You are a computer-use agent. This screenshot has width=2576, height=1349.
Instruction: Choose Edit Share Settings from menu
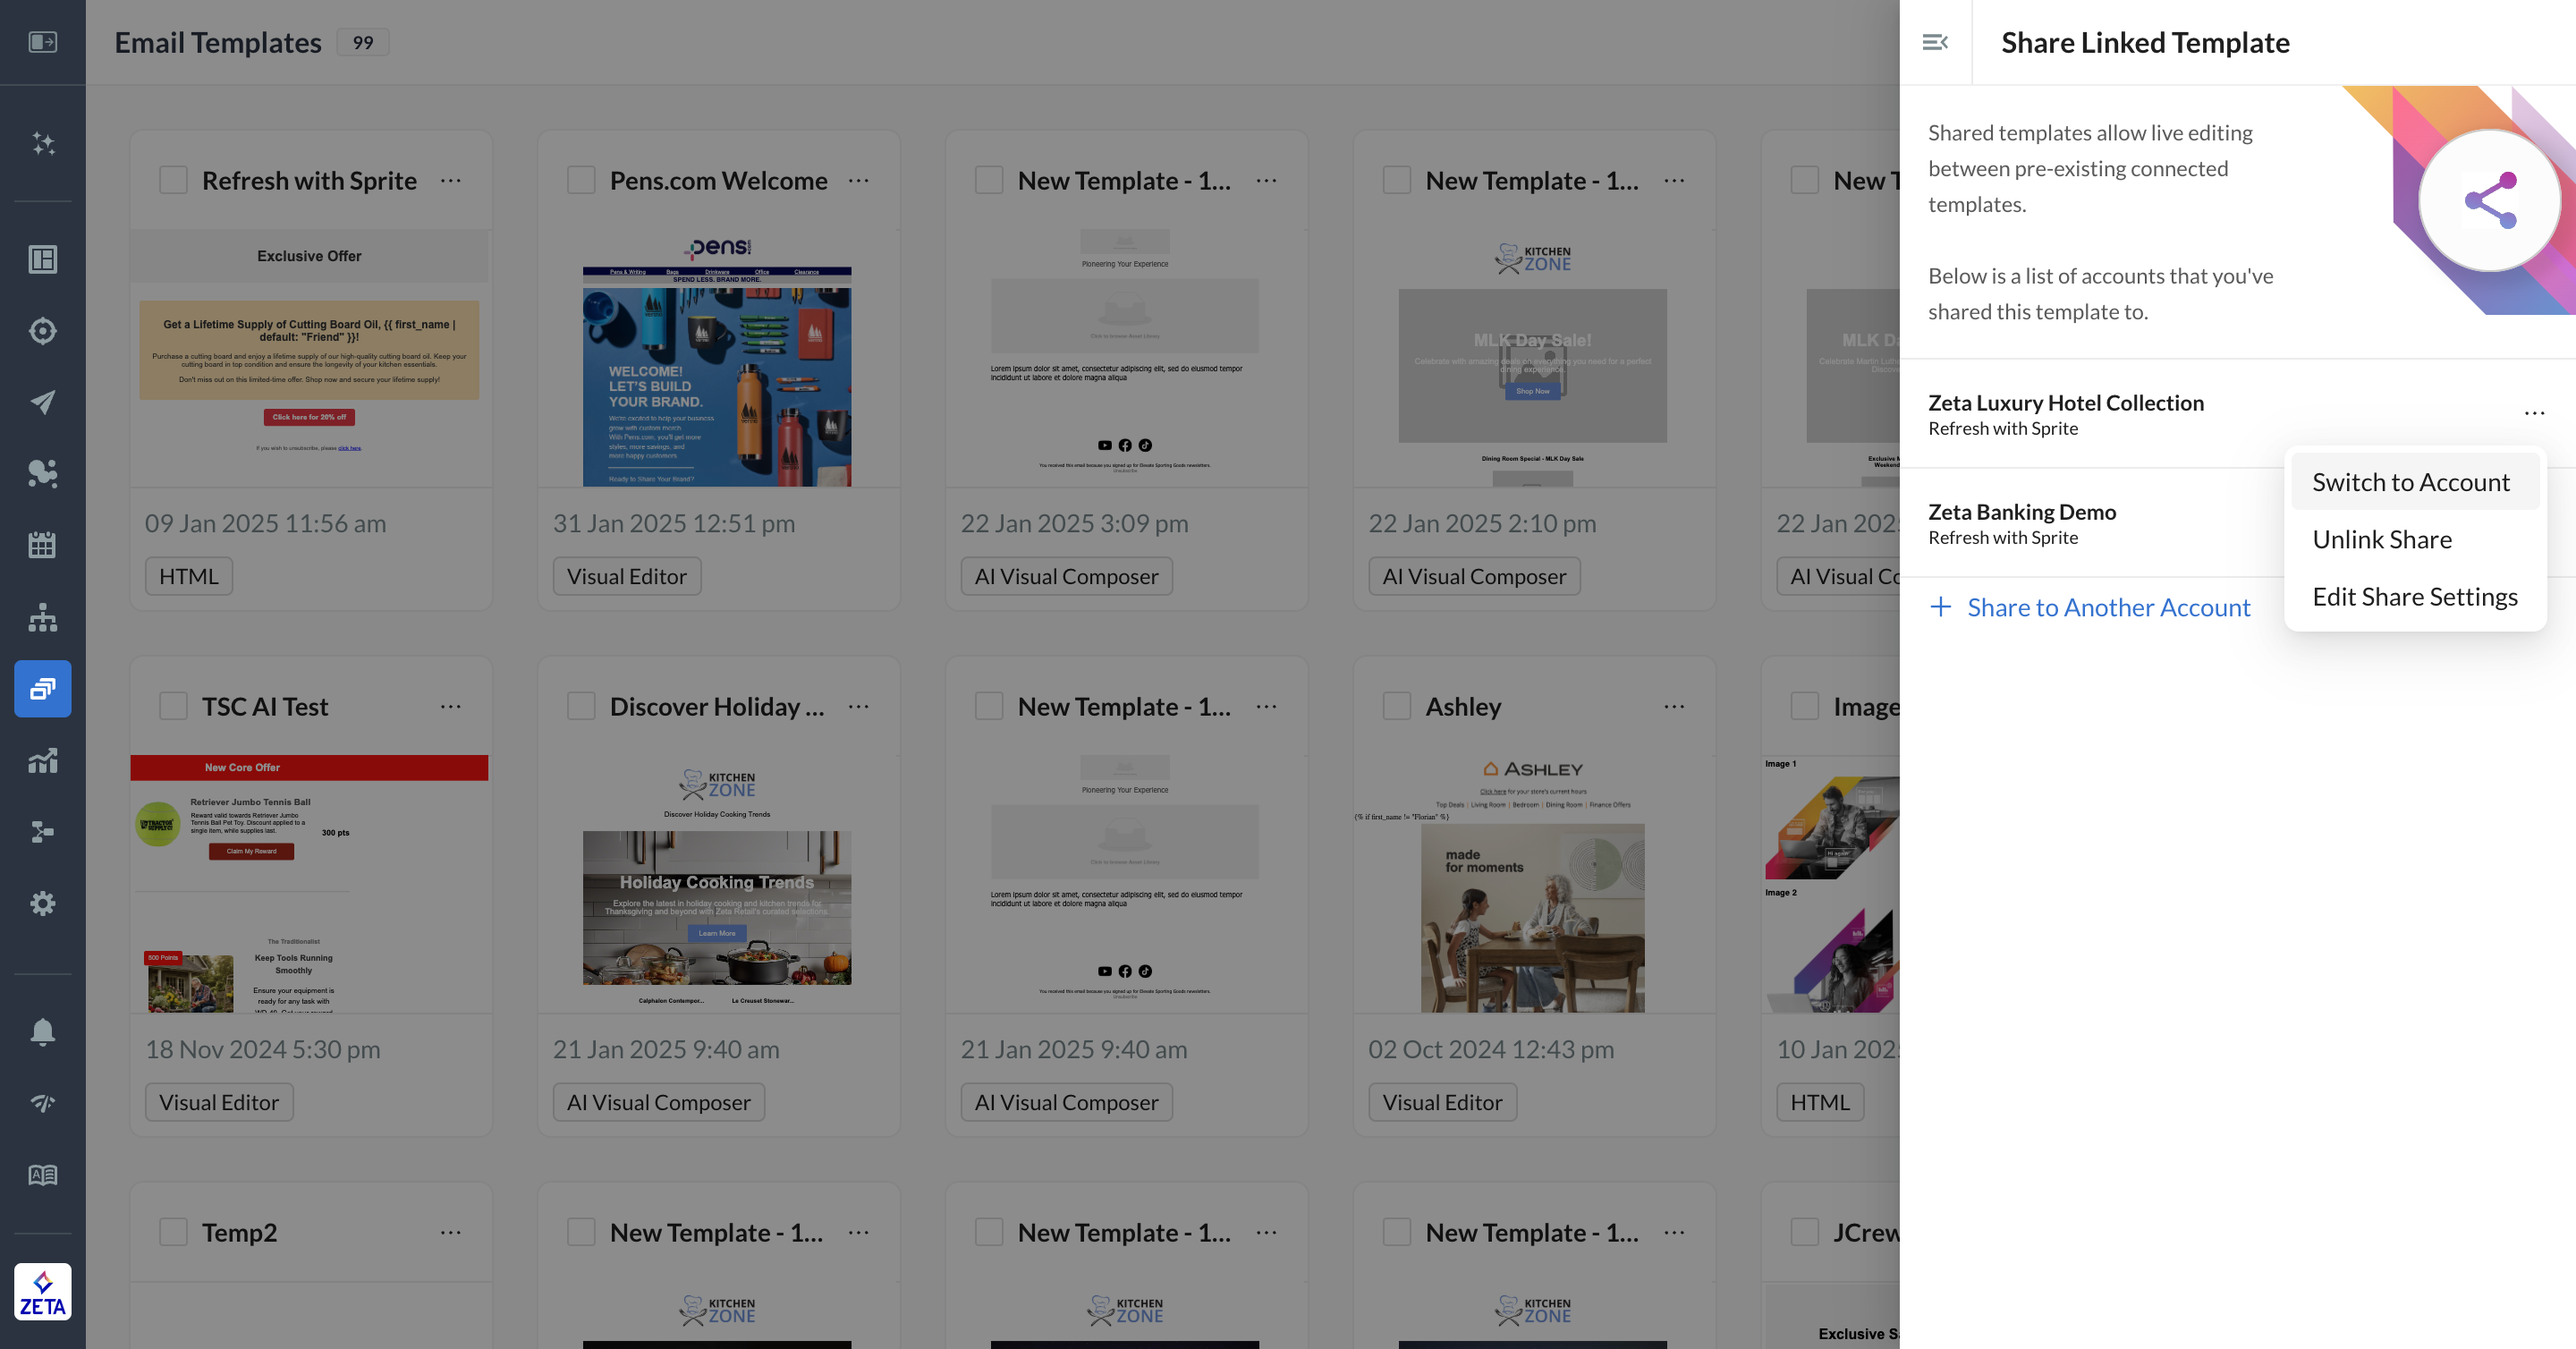click(2415, 596)
